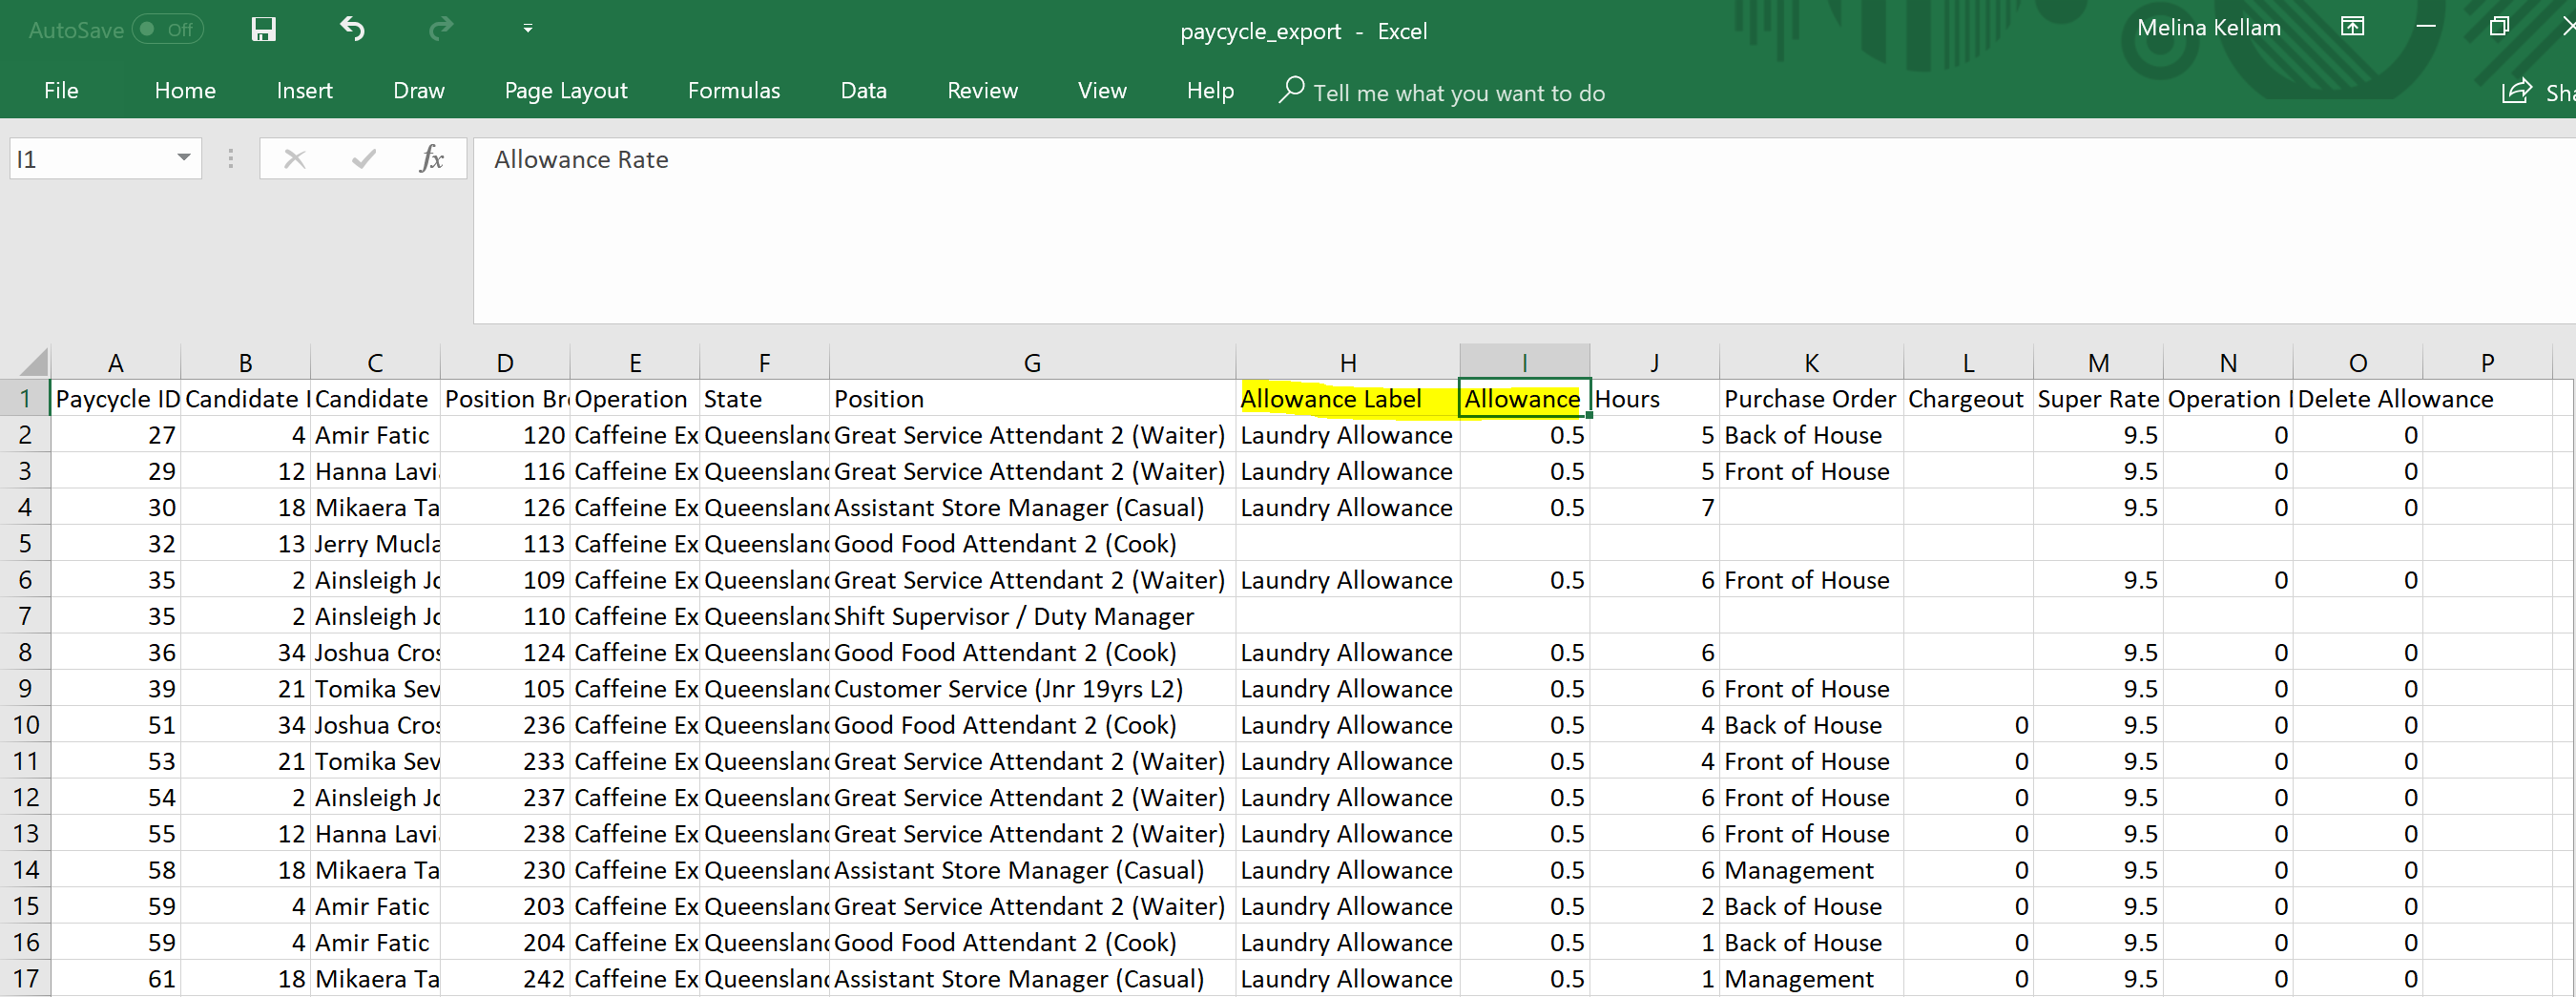Click the Enter checkmark icon in formula bar
Image resolution: width=2576 pixels, height=997 pixels.
click(364, 159)
